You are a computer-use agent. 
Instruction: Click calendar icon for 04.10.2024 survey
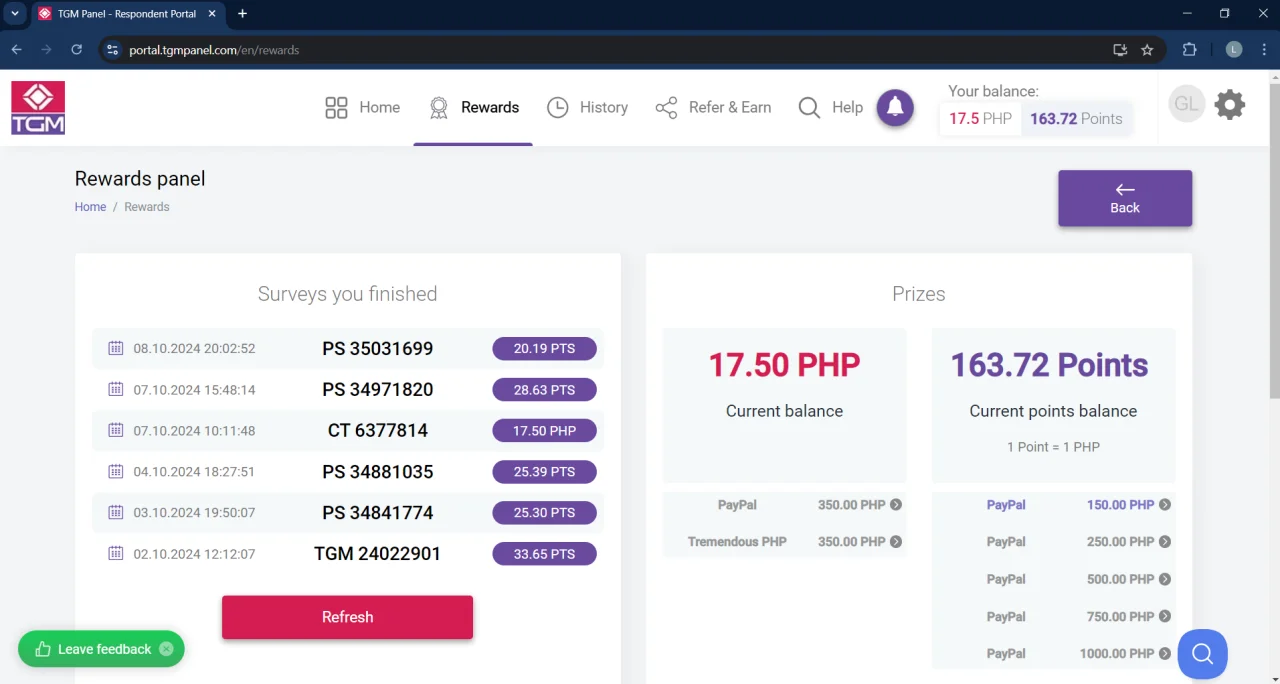115,471
